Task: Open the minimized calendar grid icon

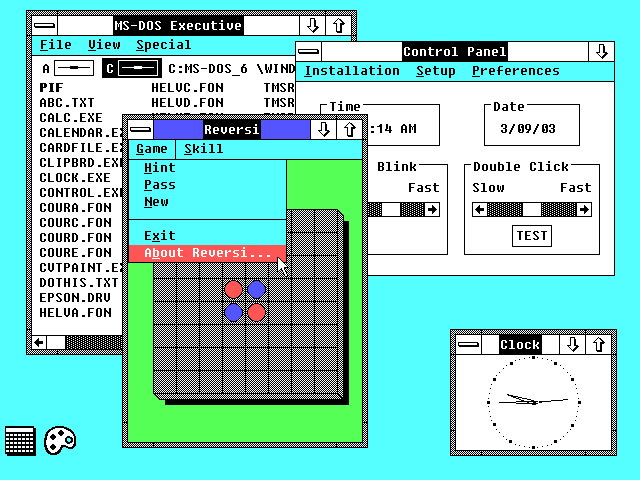Action: [20, 441]
